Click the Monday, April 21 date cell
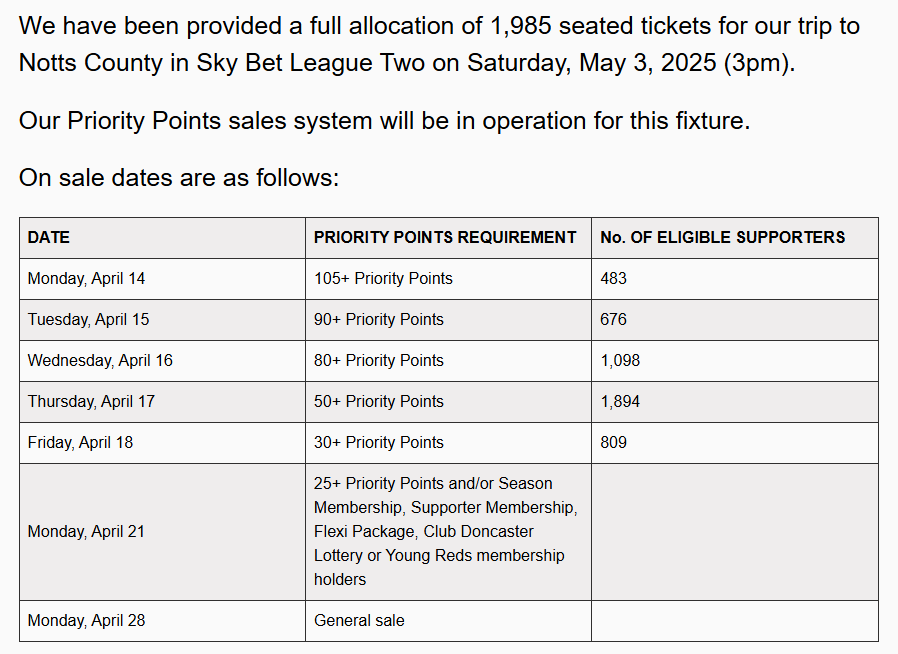 point(163,532)
